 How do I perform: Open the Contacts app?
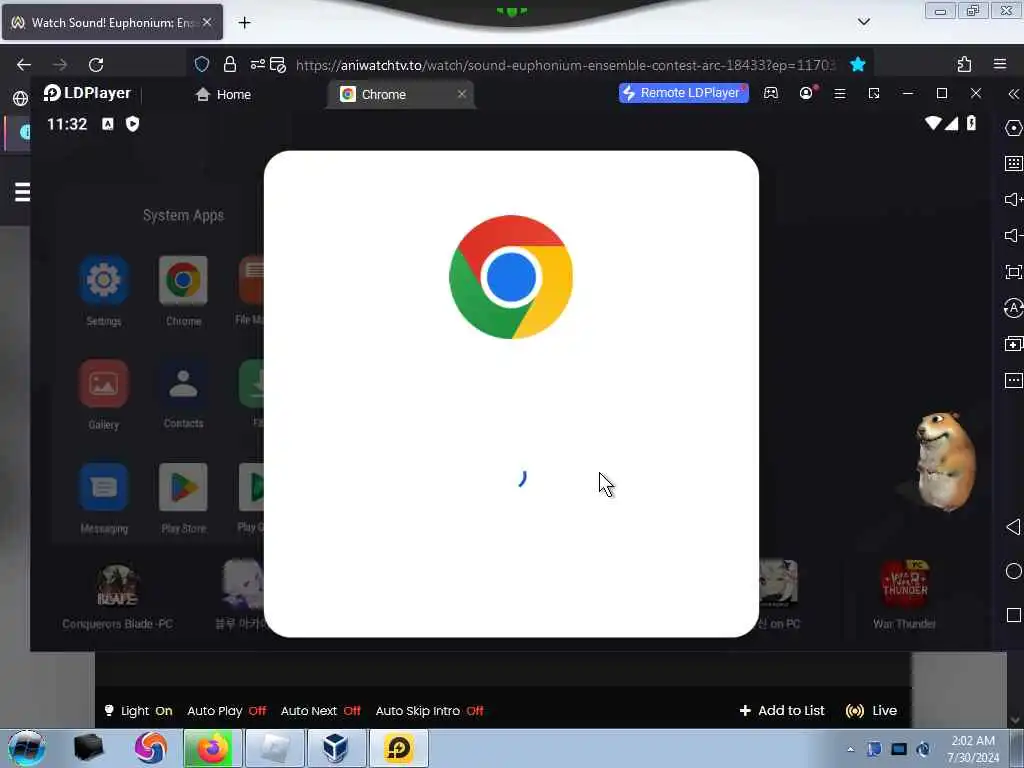coord(183,384)
